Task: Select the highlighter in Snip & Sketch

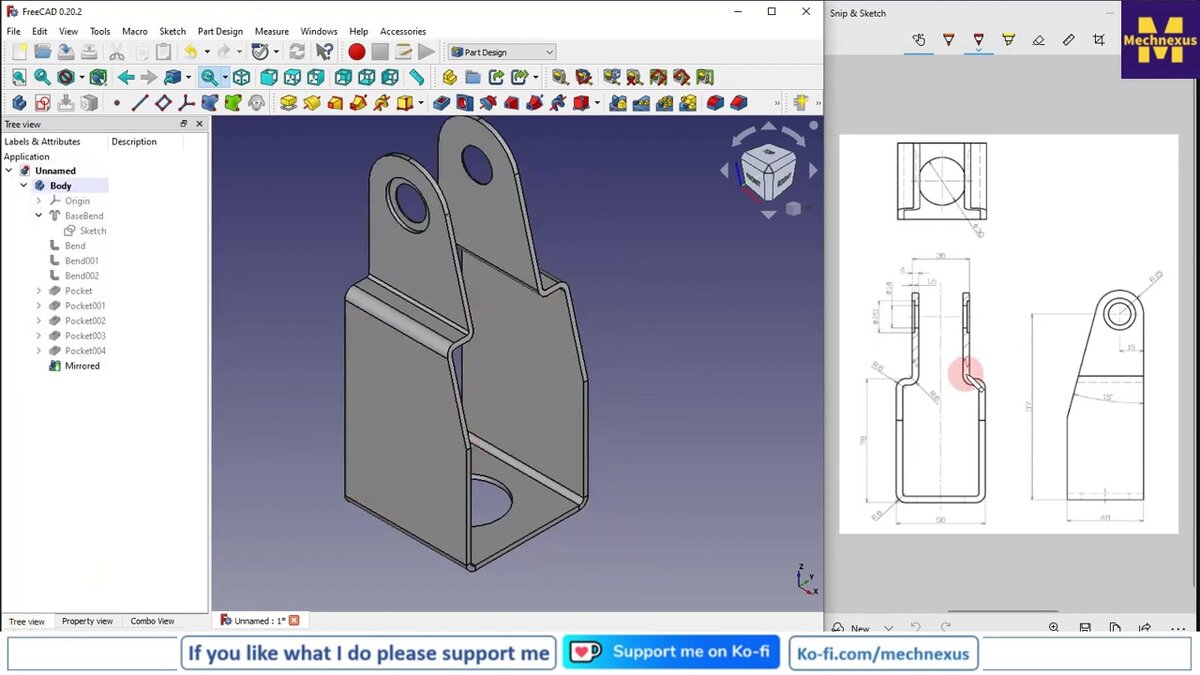Action: 1008,40
